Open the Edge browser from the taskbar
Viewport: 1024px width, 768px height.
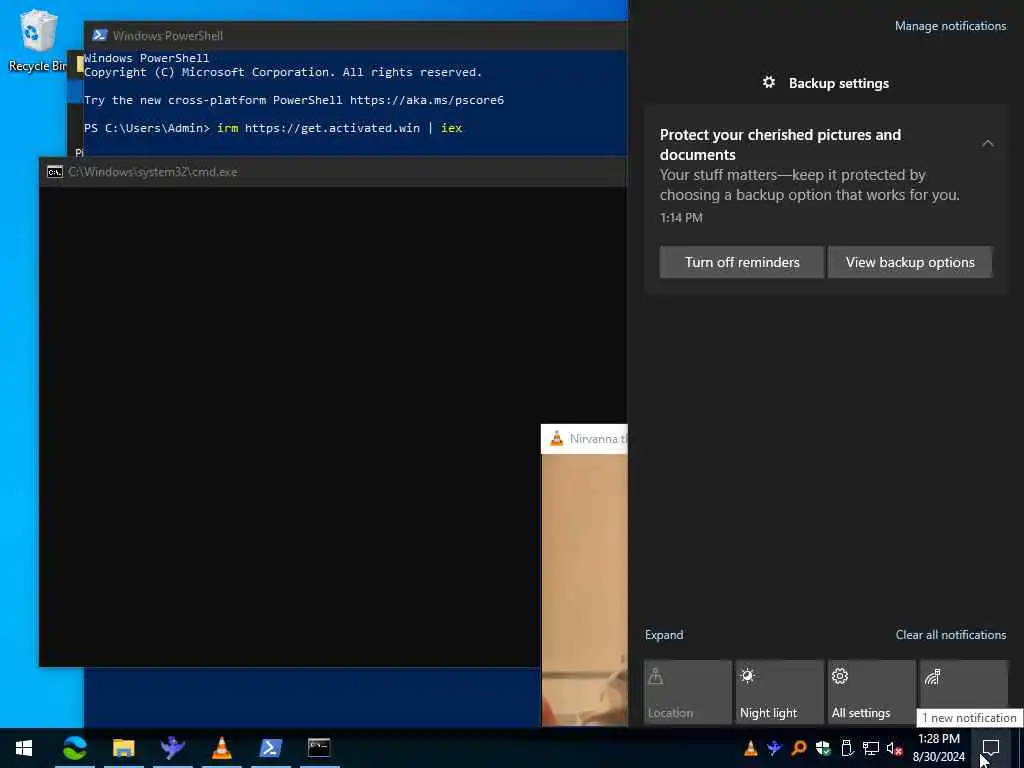(74, 748)
